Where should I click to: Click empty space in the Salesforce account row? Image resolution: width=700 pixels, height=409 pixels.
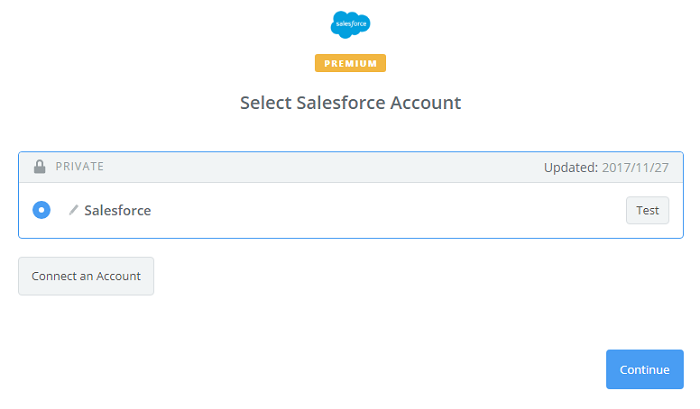click(x=380, y=211)
